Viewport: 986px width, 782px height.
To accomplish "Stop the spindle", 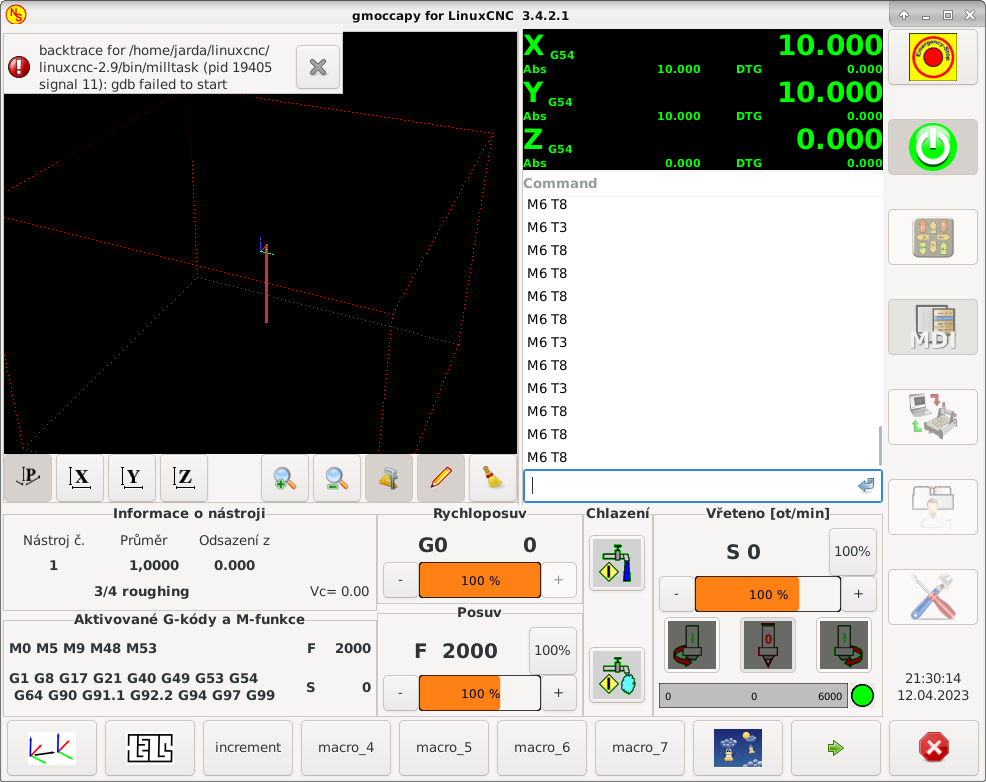I will click(767, 645).
